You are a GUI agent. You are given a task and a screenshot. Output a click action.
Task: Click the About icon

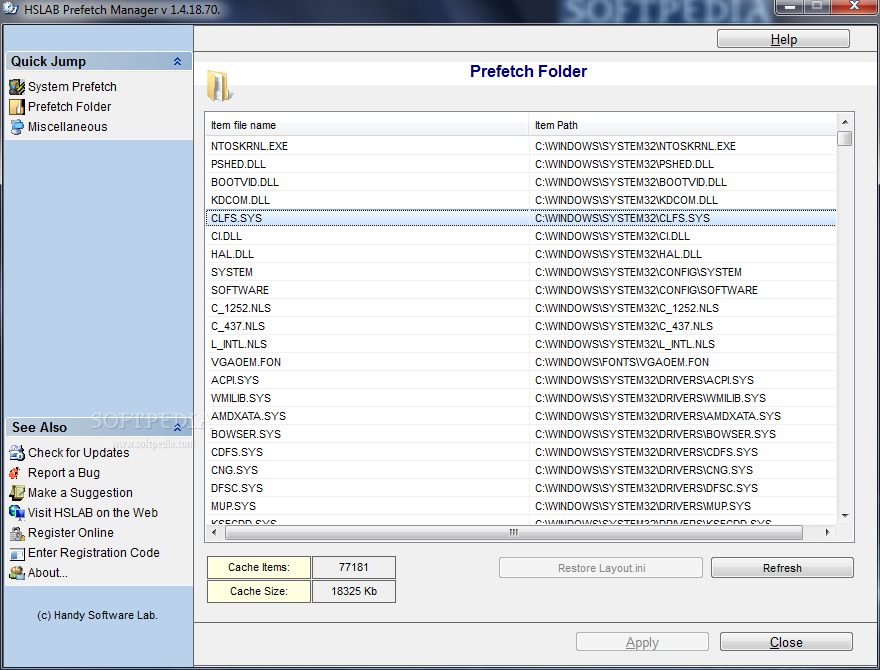tap(17, 573)
